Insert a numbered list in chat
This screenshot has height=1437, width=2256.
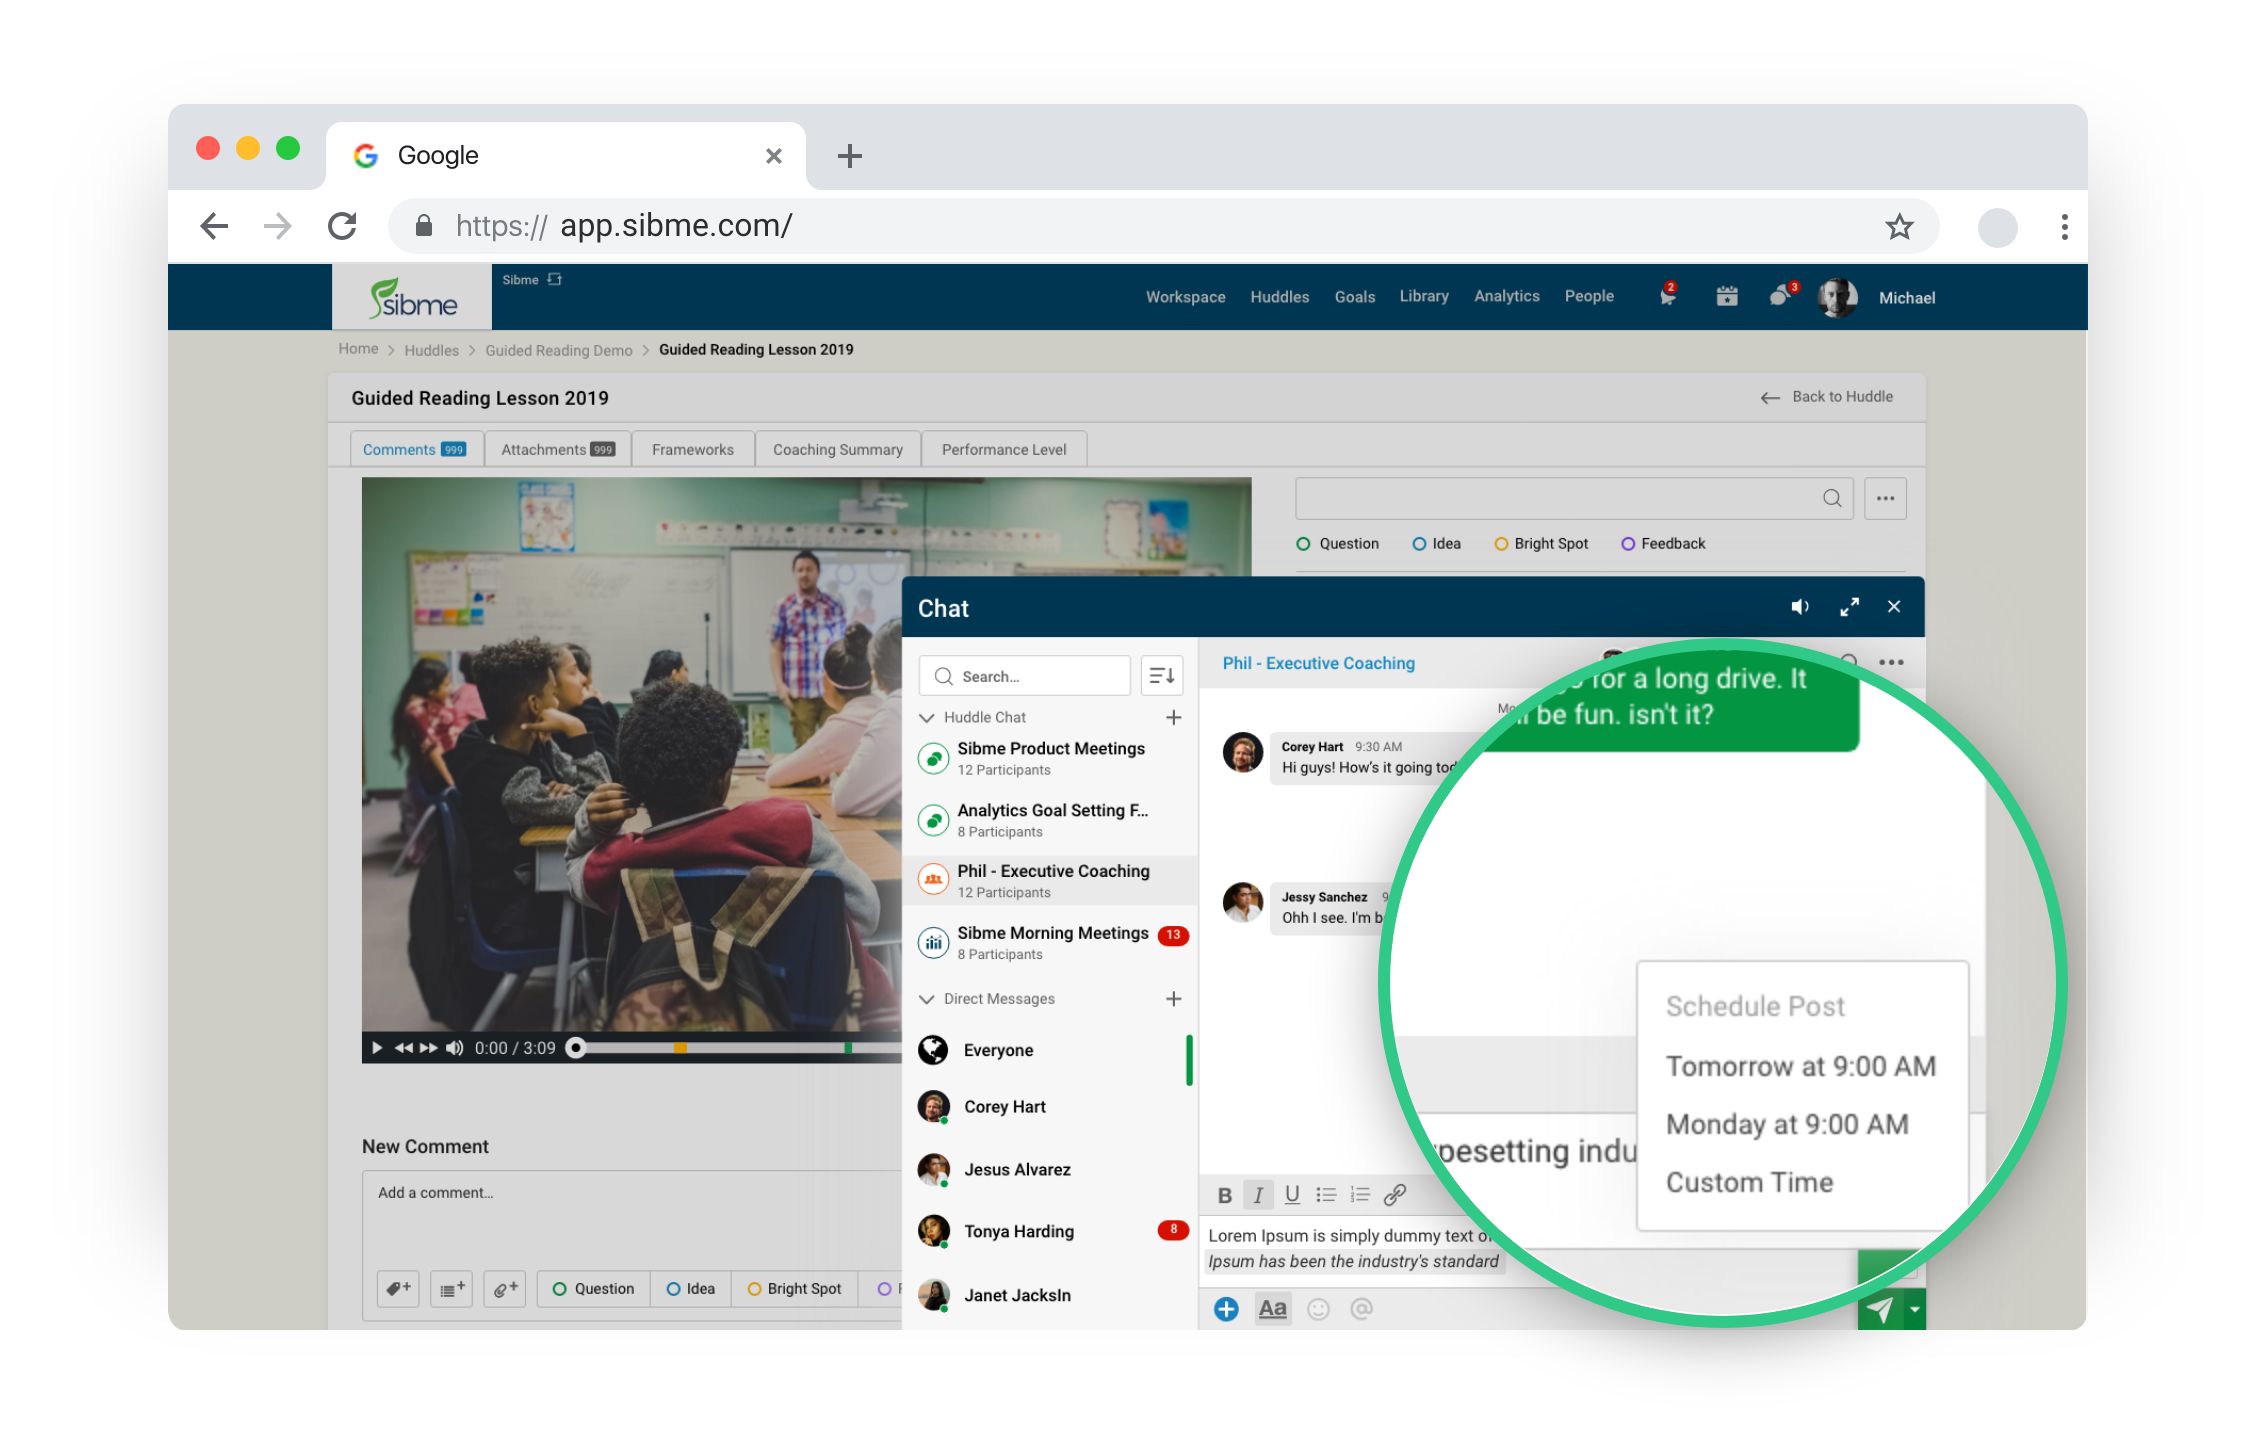tap(1360, 1195)
